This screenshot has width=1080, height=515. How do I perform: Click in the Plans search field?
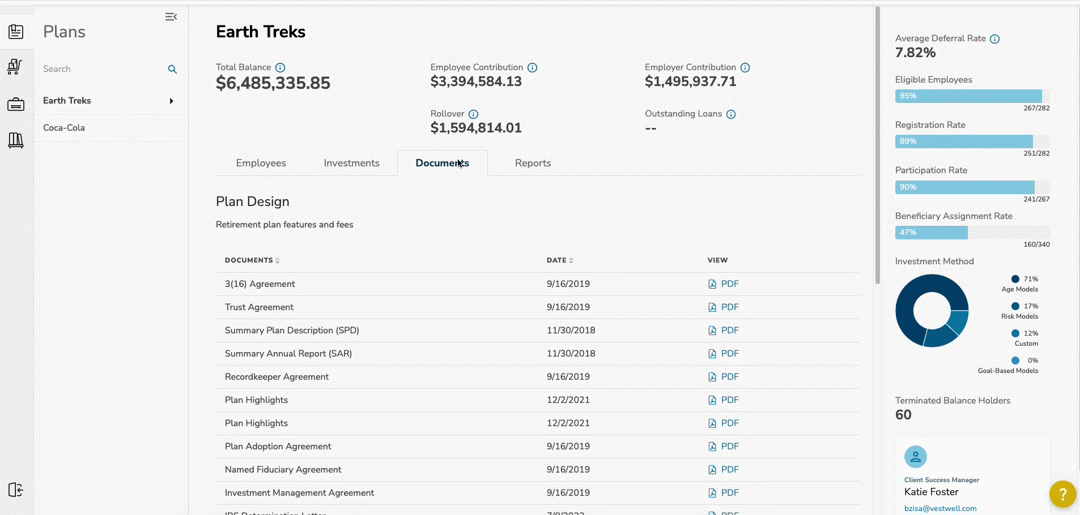103,69
